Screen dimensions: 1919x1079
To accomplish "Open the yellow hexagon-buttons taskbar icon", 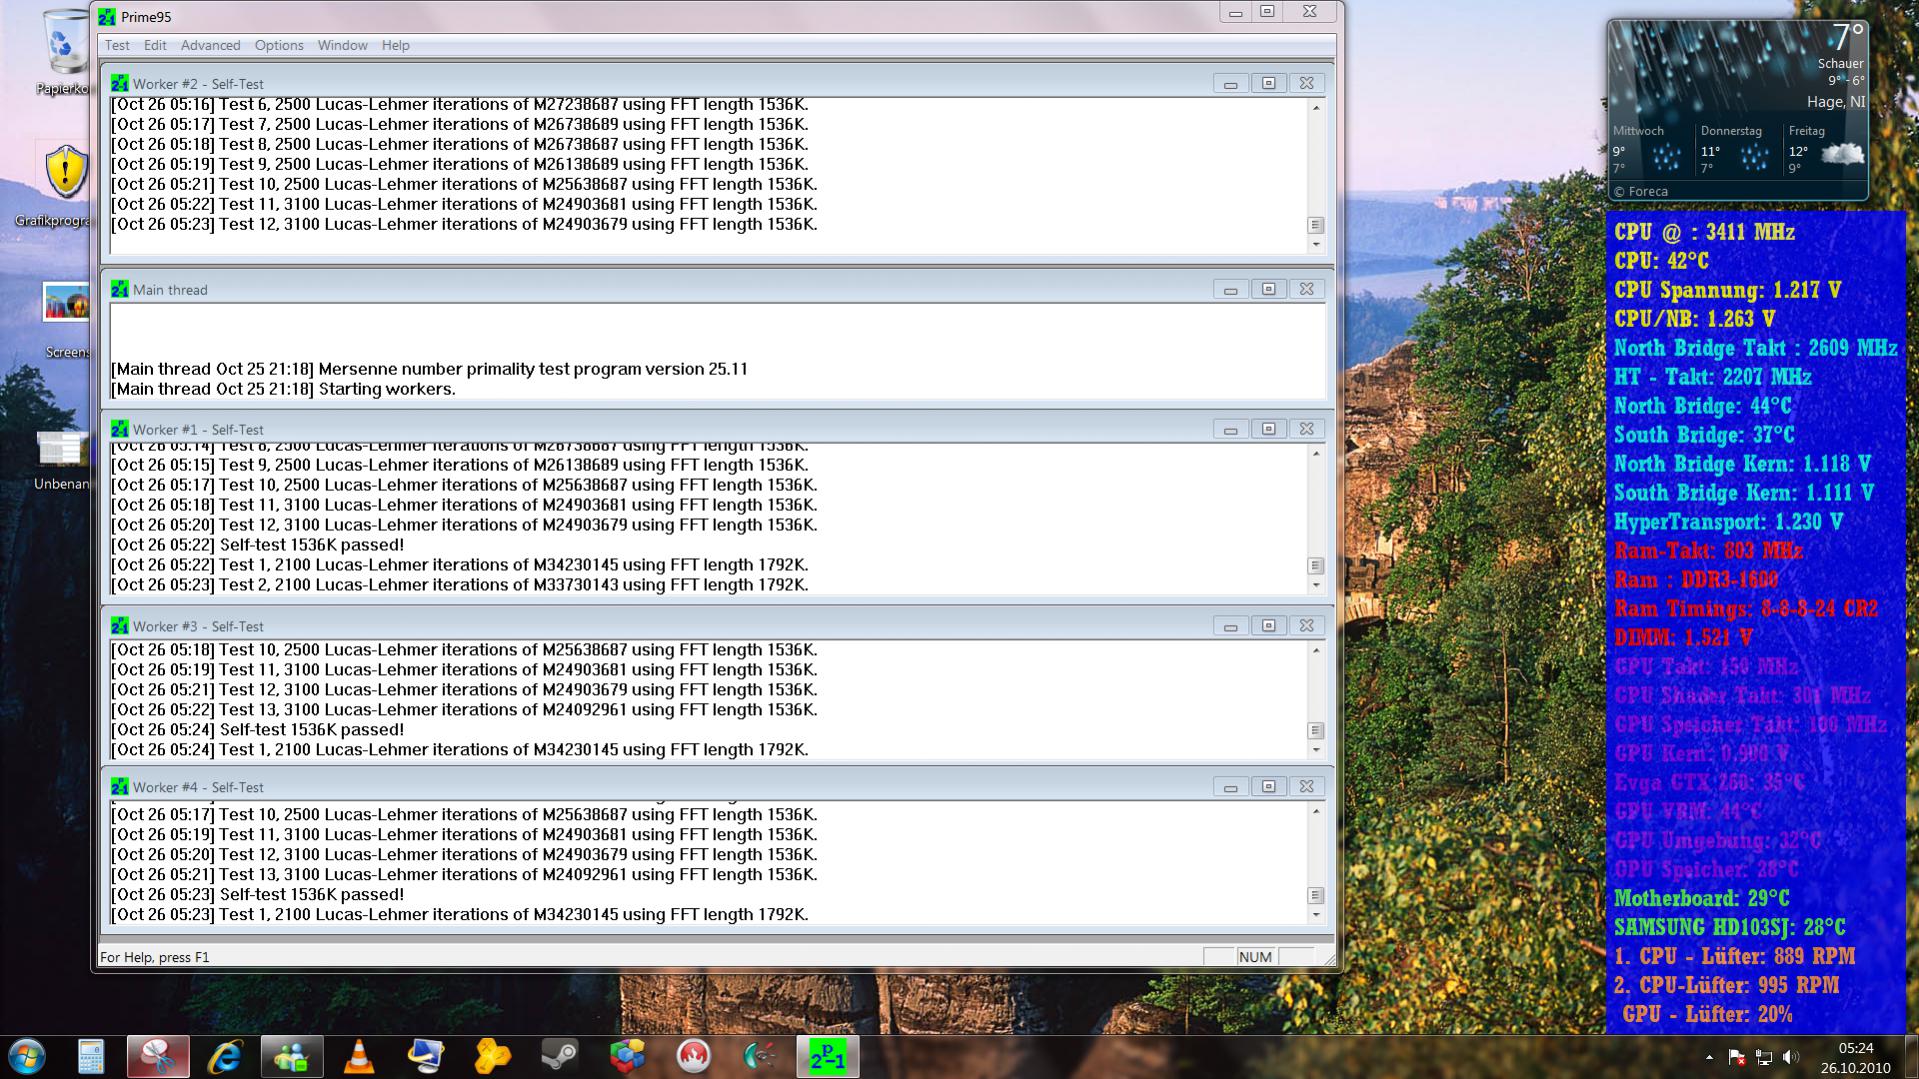I will 493,1057.
